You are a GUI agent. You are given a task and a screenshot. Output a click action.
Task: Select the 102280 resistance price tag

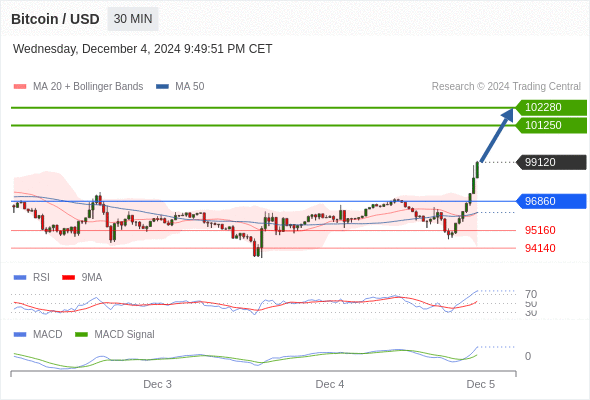(551, 108)
